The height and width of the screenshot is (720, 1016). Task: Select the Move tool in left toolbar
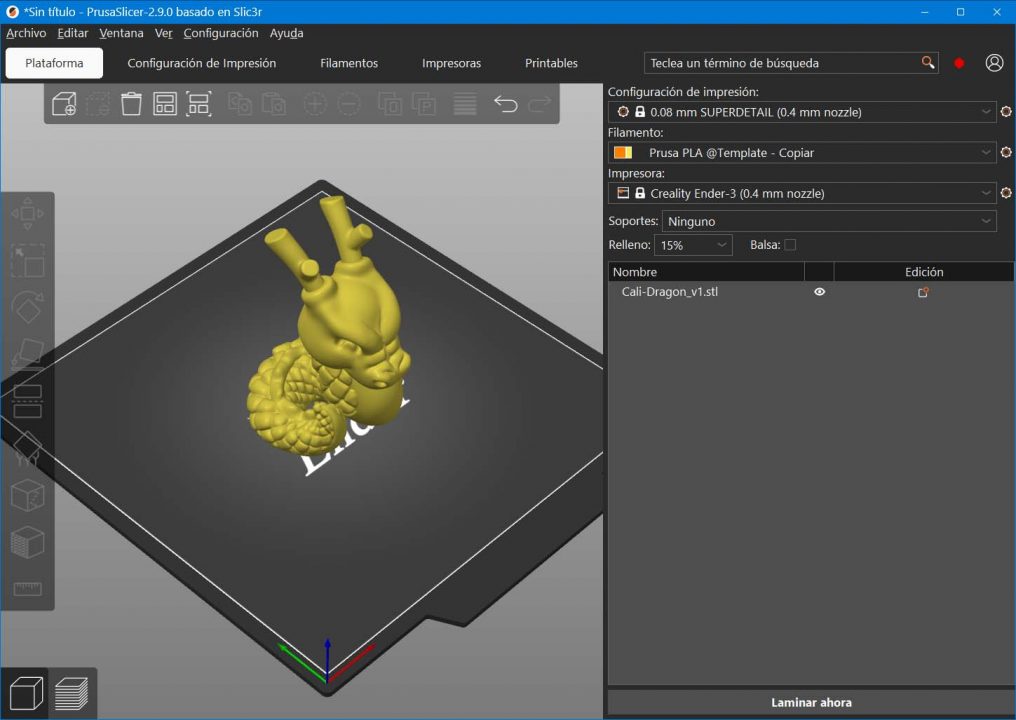click(x=27, y=213)
